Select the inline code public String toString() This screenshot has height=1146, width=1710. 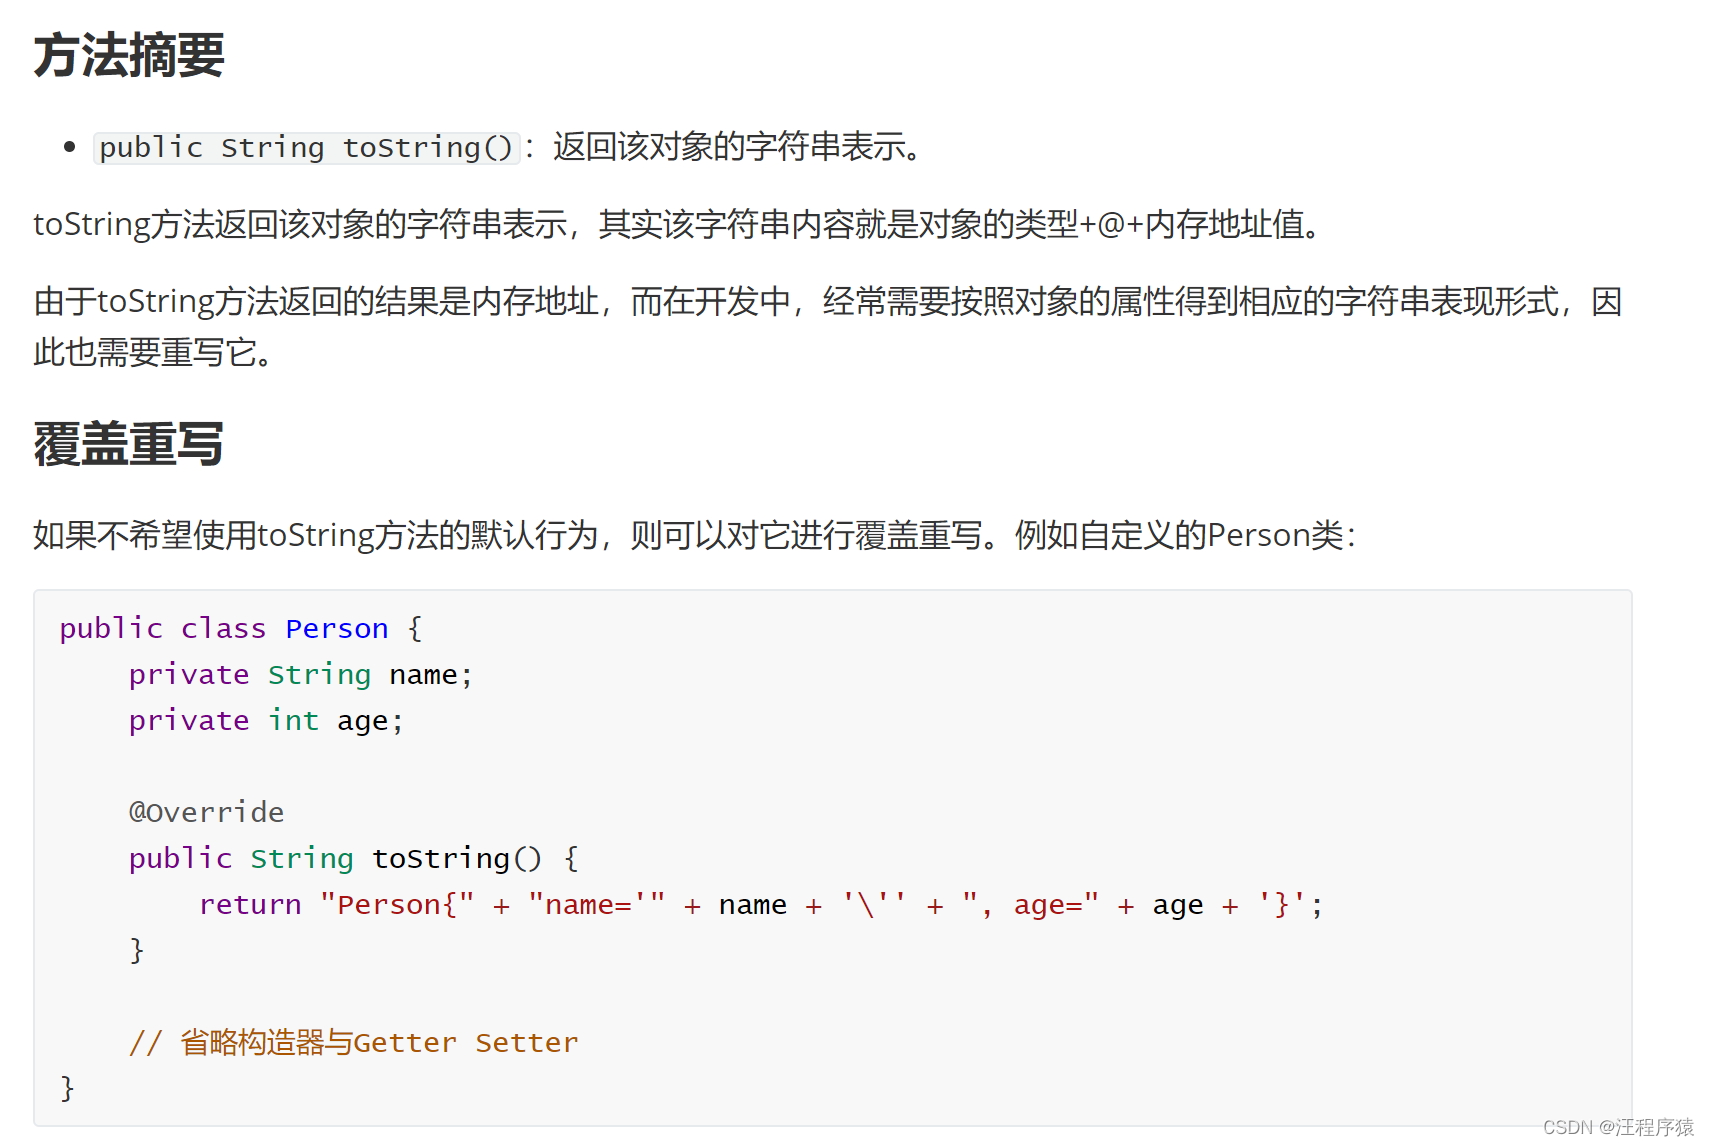pyautogui.click(x=306, y=148)
